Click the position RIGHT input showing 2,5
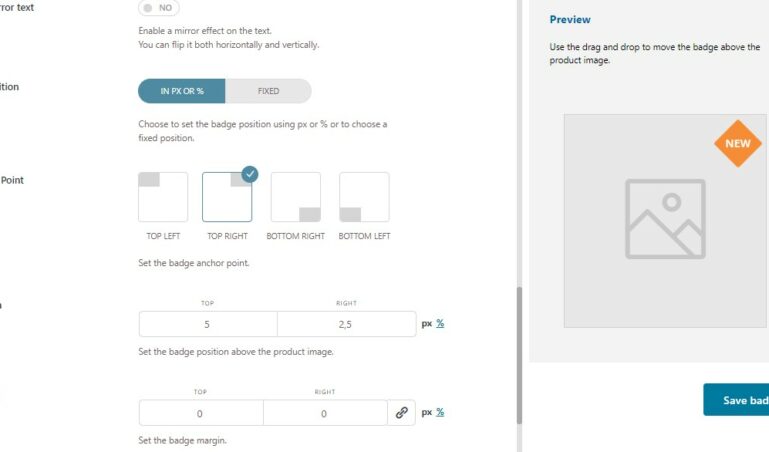Viewport: 769px width, 452px height. 347,324
